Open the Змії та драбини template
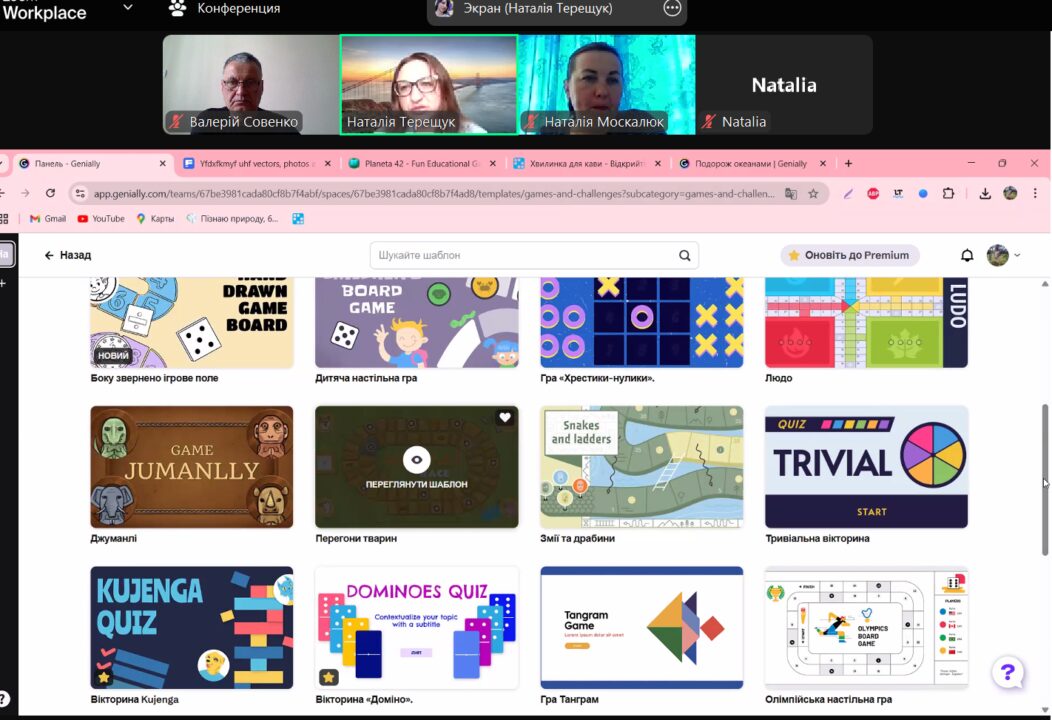The width and height of the screenshot is (1052, 720). point(641,466)
